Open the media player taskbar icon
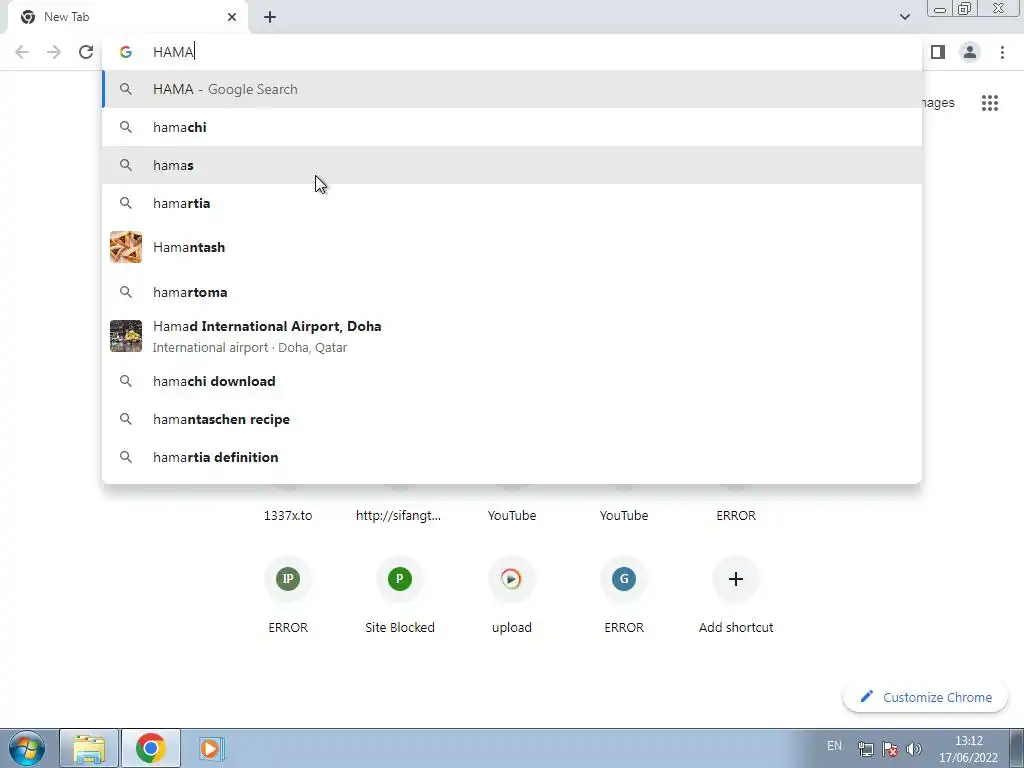 pos(210,748)
